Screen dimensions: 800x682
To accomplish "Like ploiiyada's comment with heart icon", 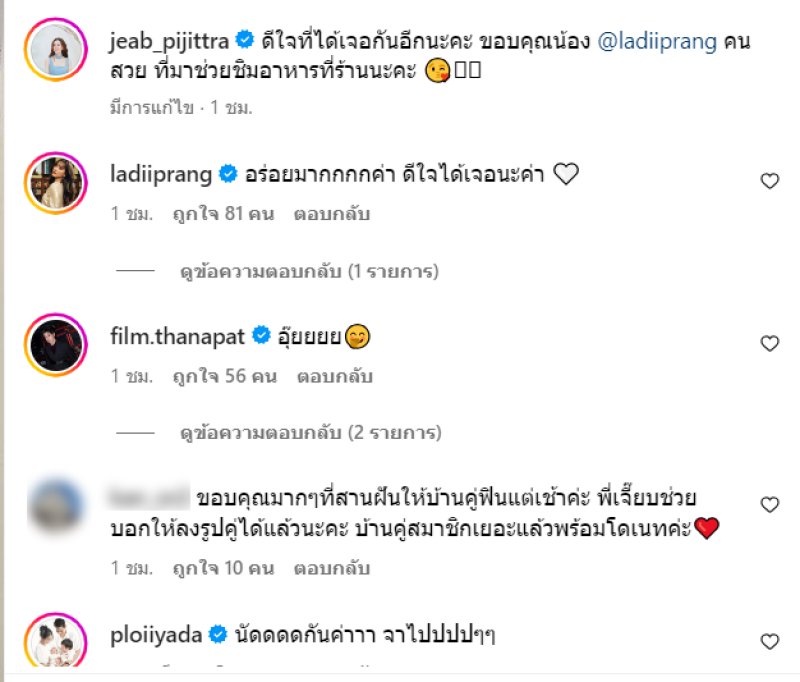I will click(769, 641).
